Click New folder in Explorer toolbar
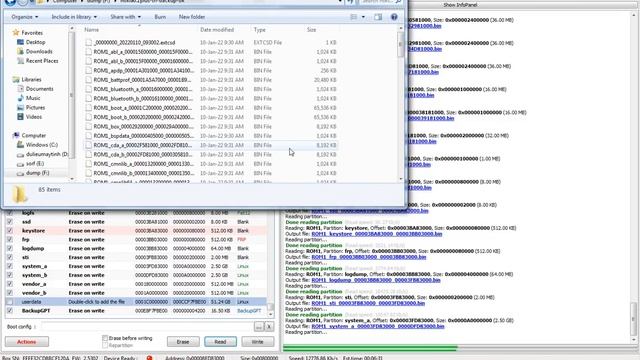 click(x=192, y=17)
